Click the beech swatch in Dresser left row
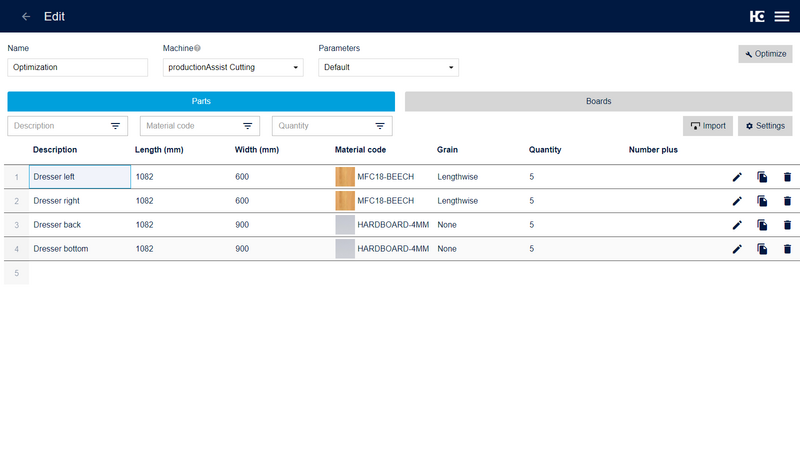Screen dimensions: 800x450 (x=345, y=177)
